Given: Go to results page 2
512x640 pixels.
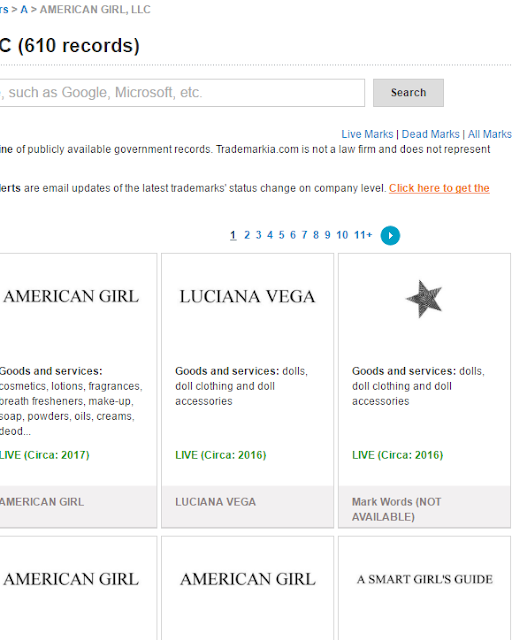Looking at the screenshot, I should coord(247,235).
